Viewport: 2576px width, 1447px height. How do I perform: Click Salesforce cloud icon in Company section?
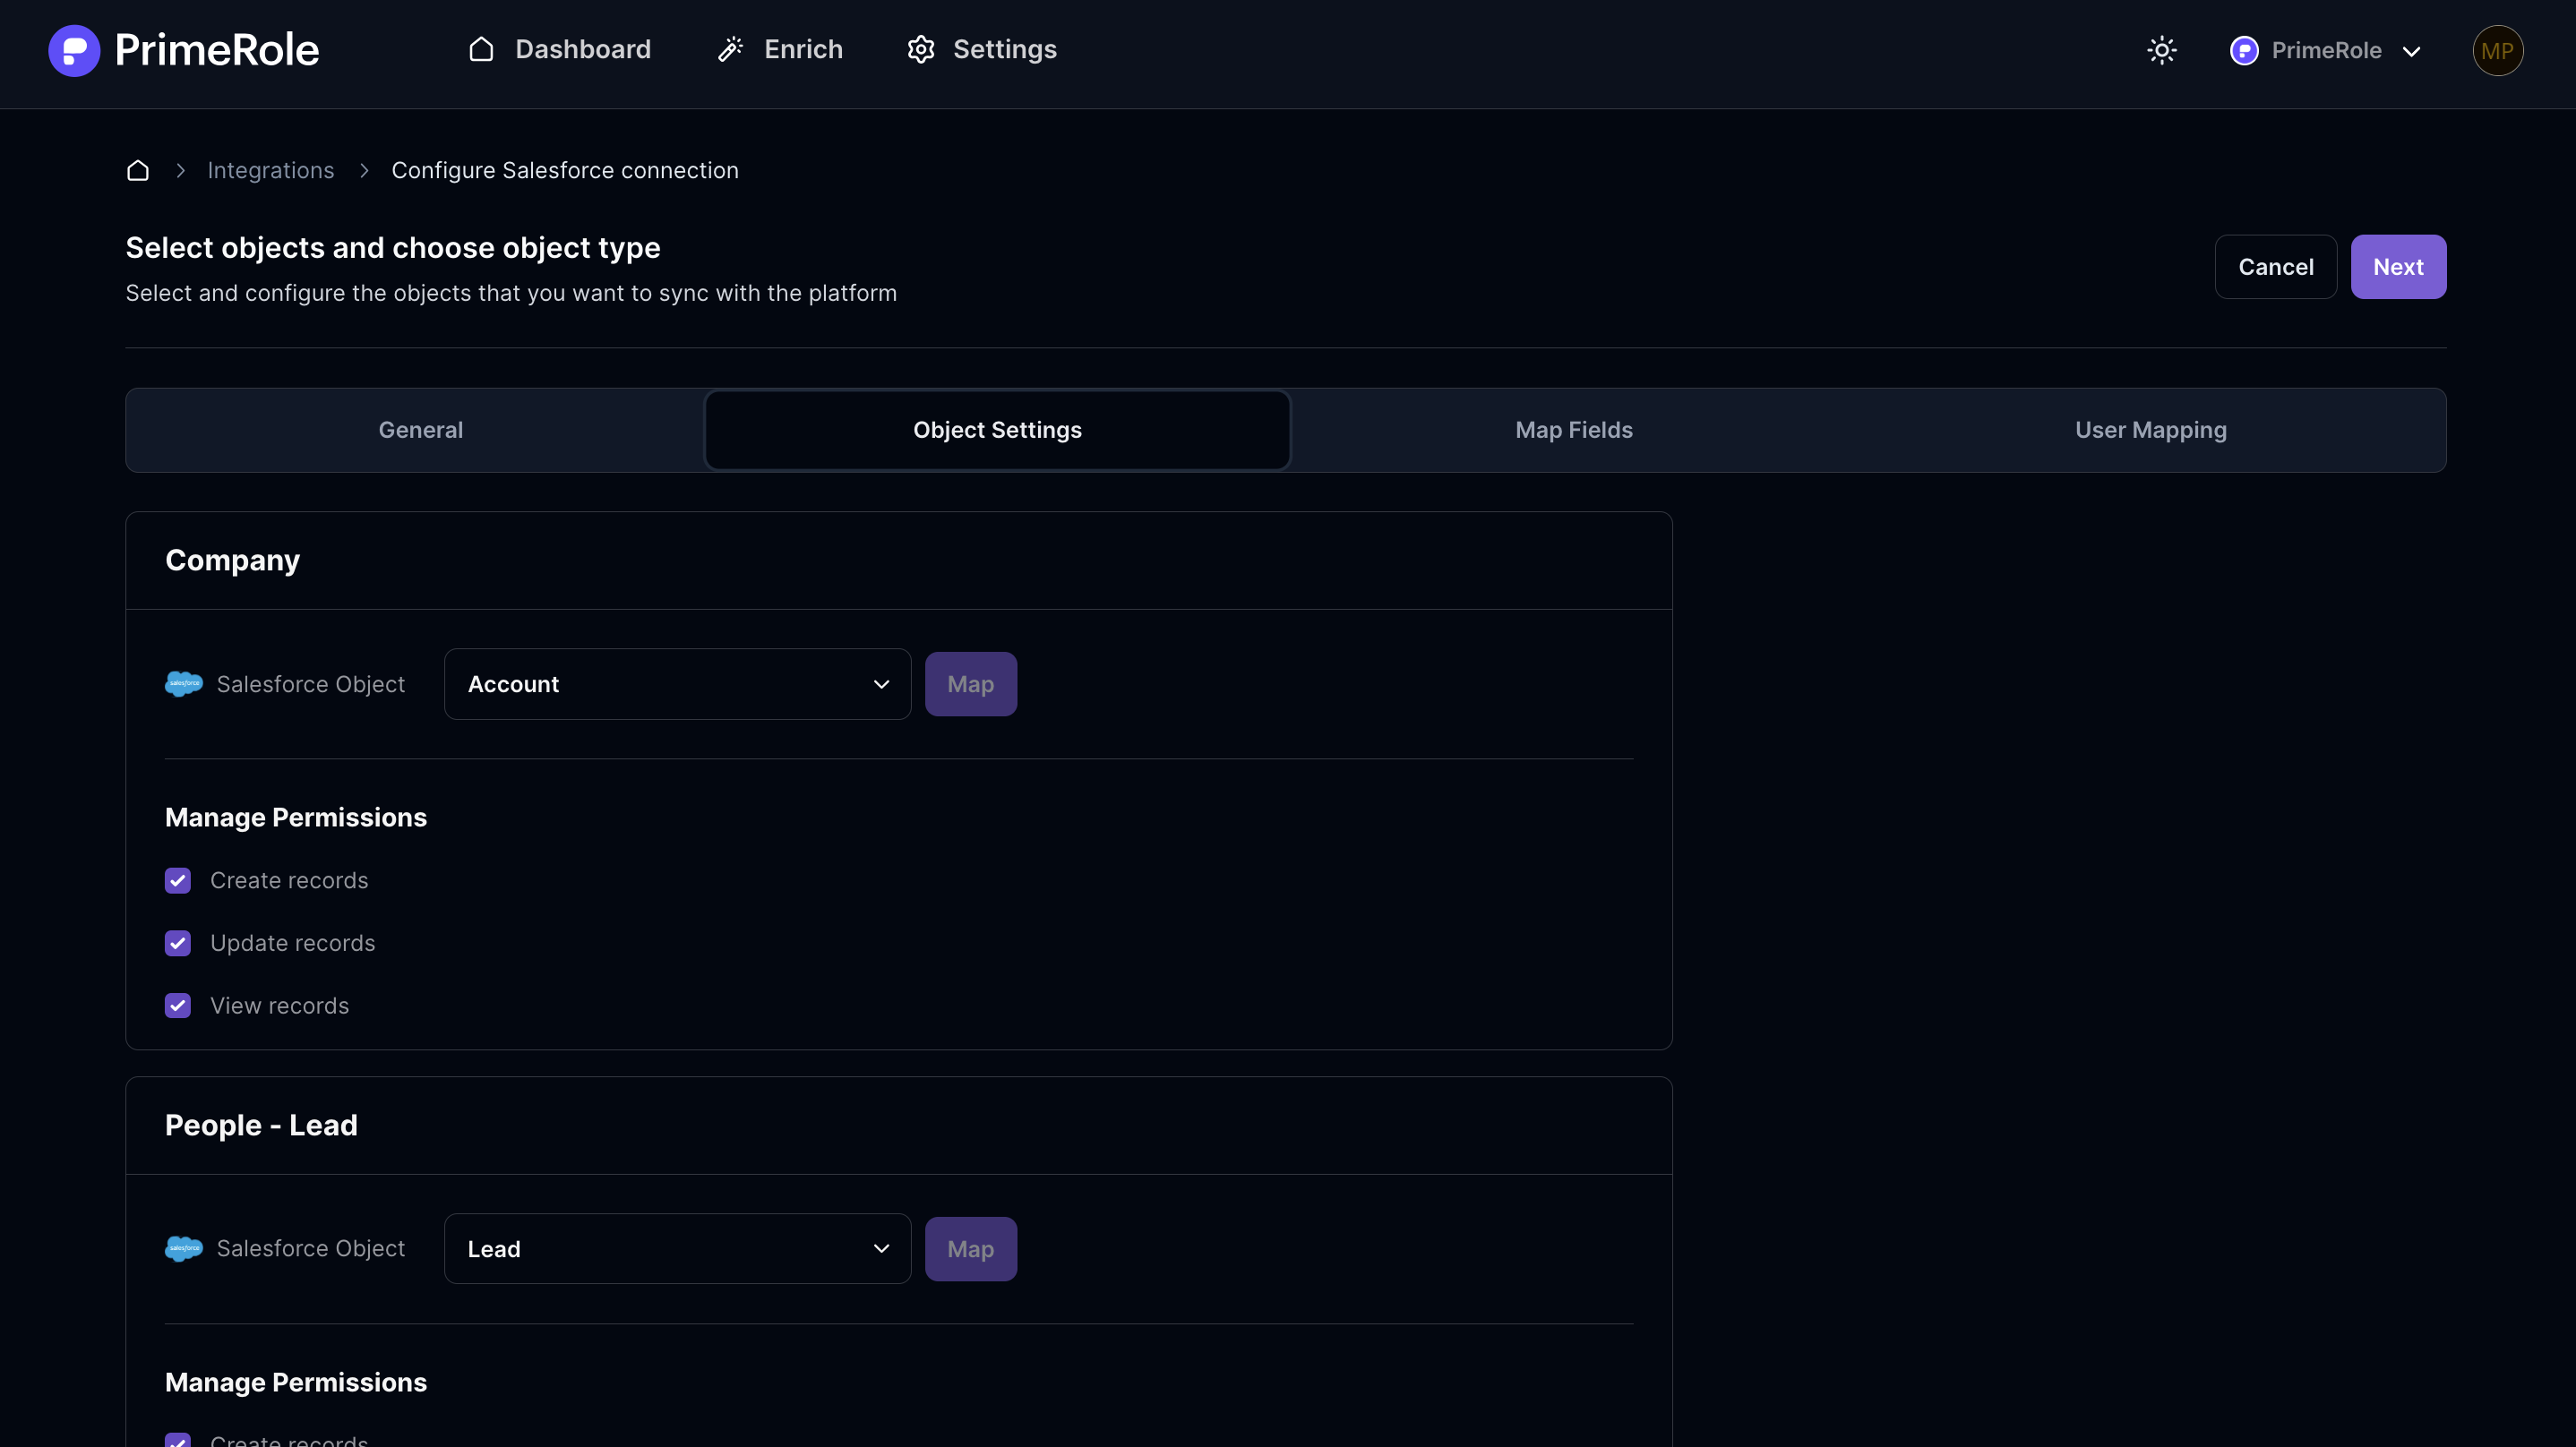tap(184, 684)
